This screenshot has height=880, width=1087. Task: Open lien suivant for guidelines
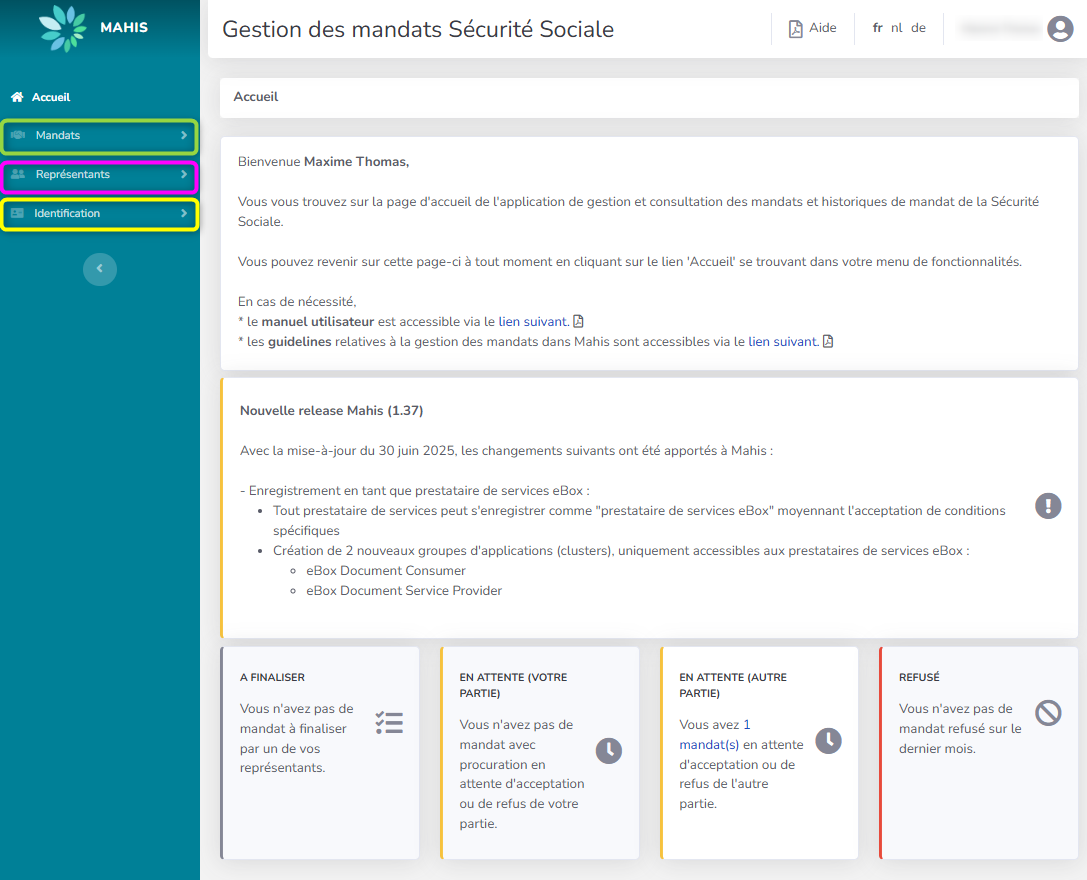pos(783,342)
